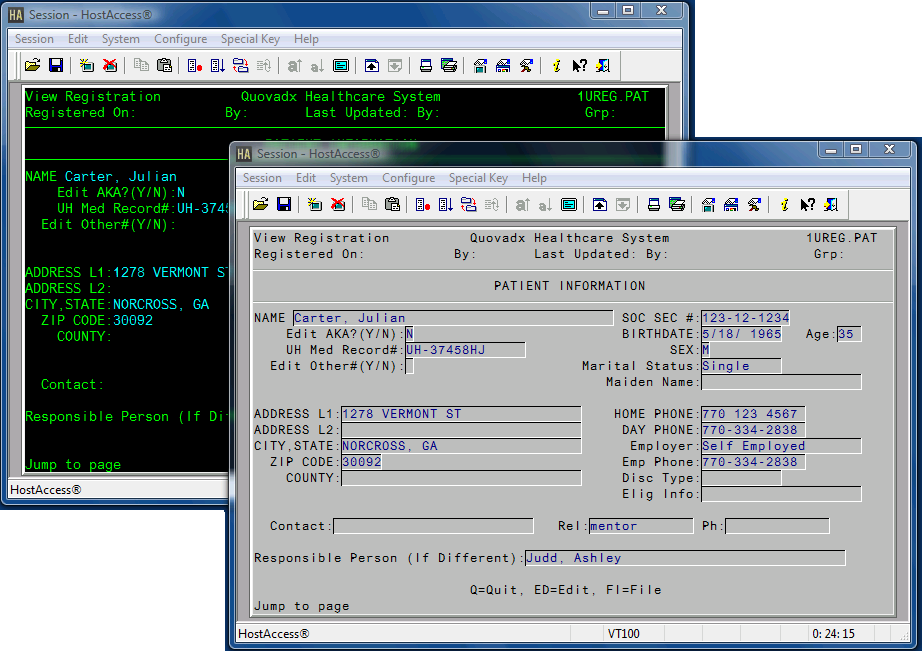922x651 pixels.
Task: Open the Session menu in front window
Action: tap(262, 178)
